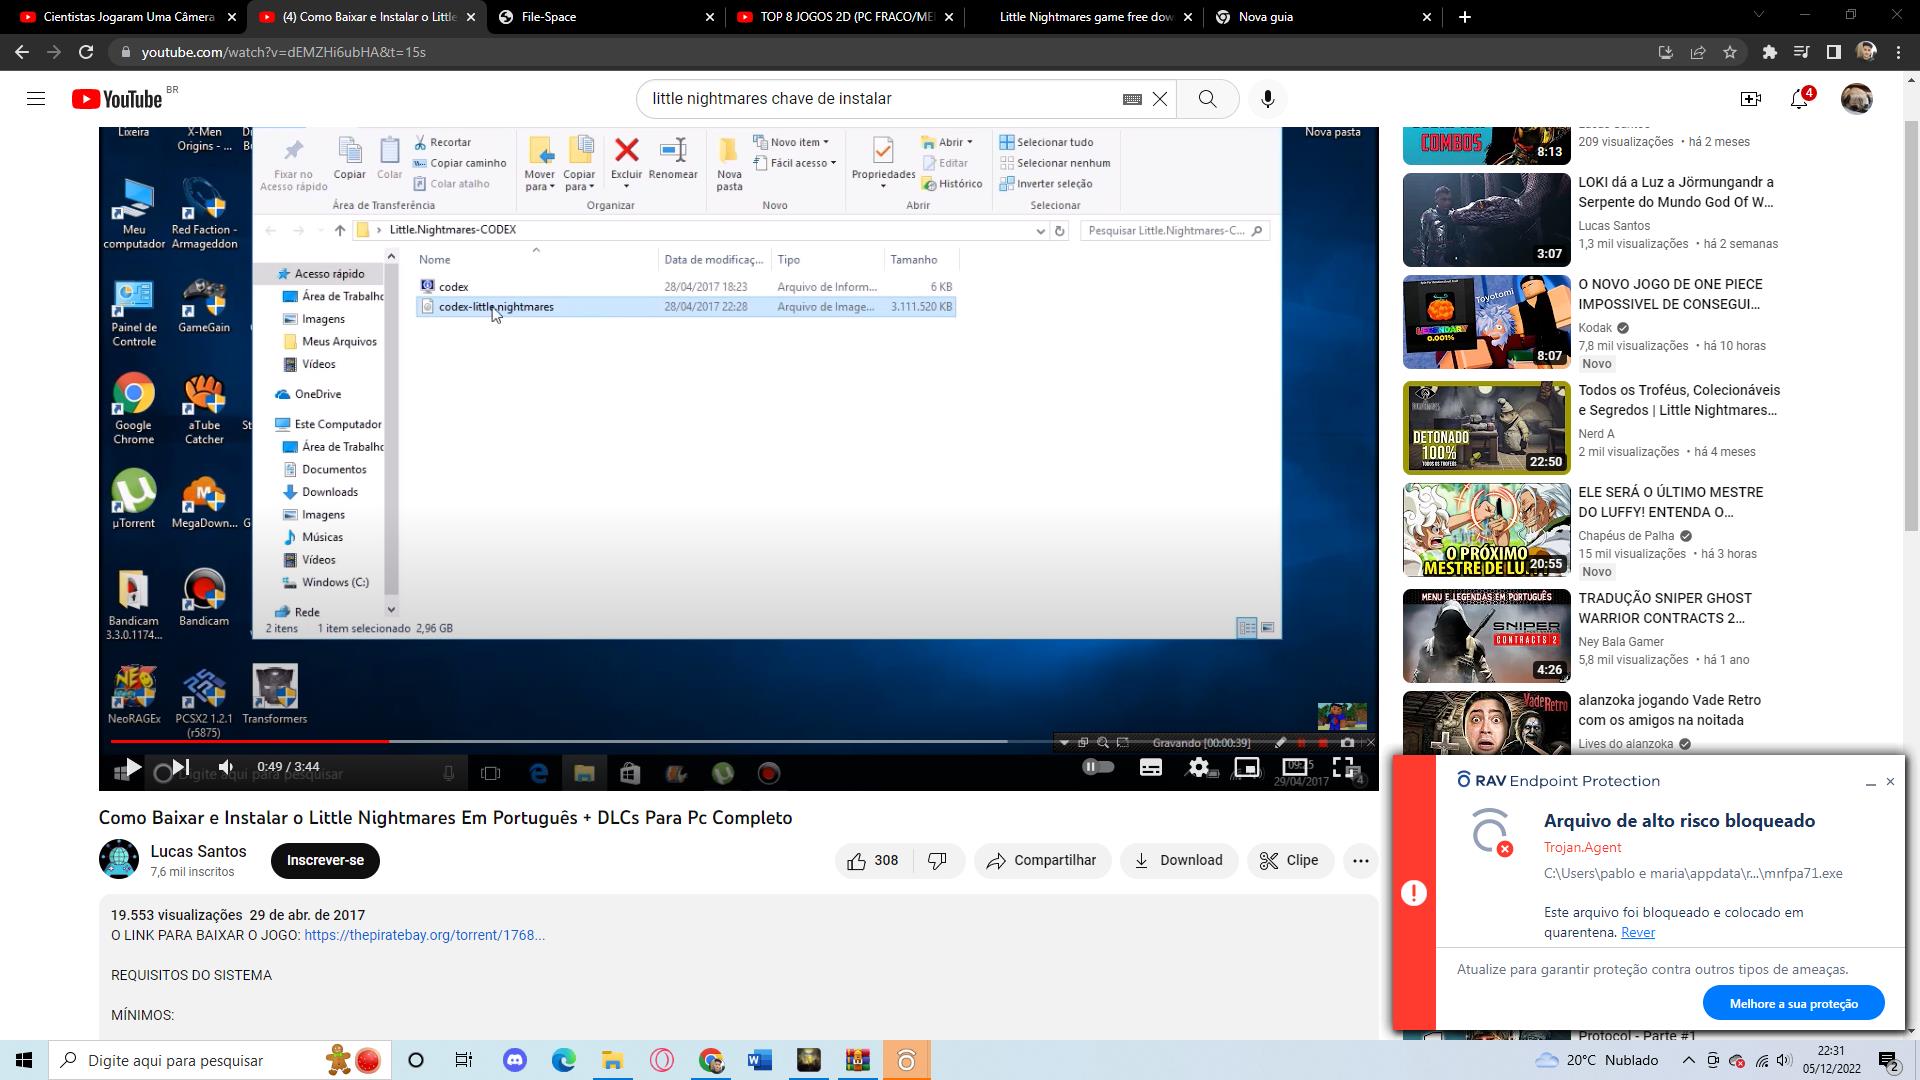Open the thepiratebay torrent link
Image resolution: width=1920 pixels, height=1080 pixels.
pyautogui.click(x=424, y=935)
